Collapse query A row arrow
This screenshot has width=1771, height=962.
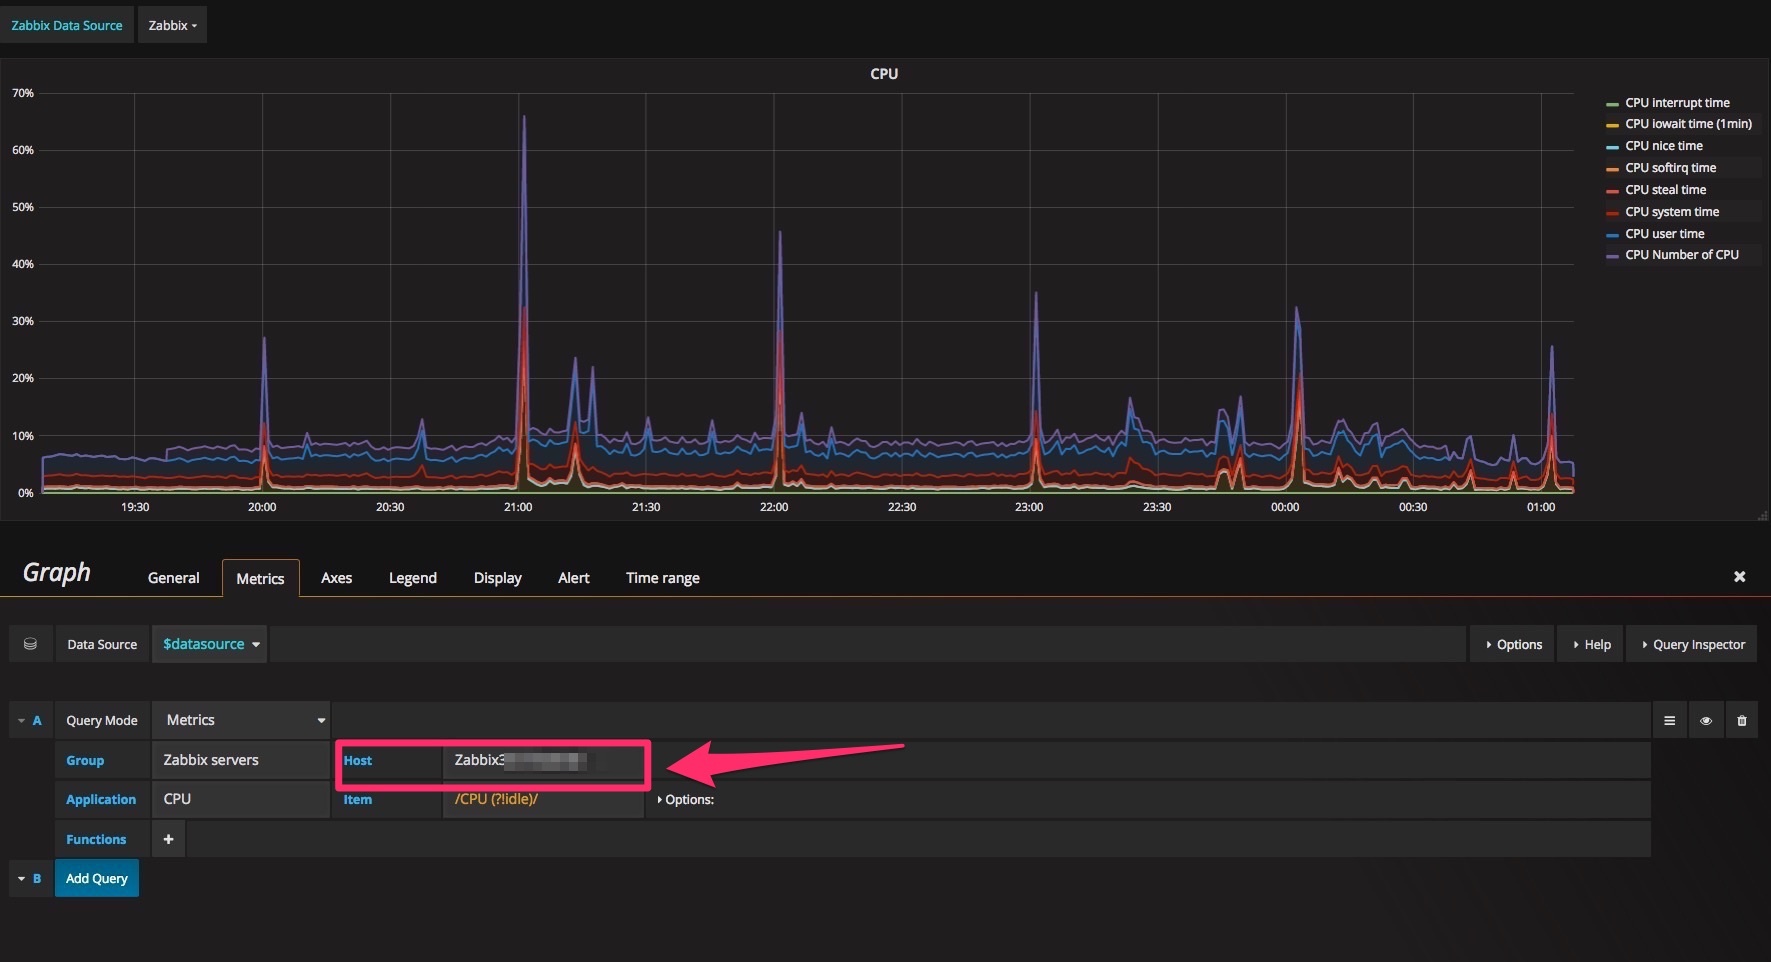[22, 720]
